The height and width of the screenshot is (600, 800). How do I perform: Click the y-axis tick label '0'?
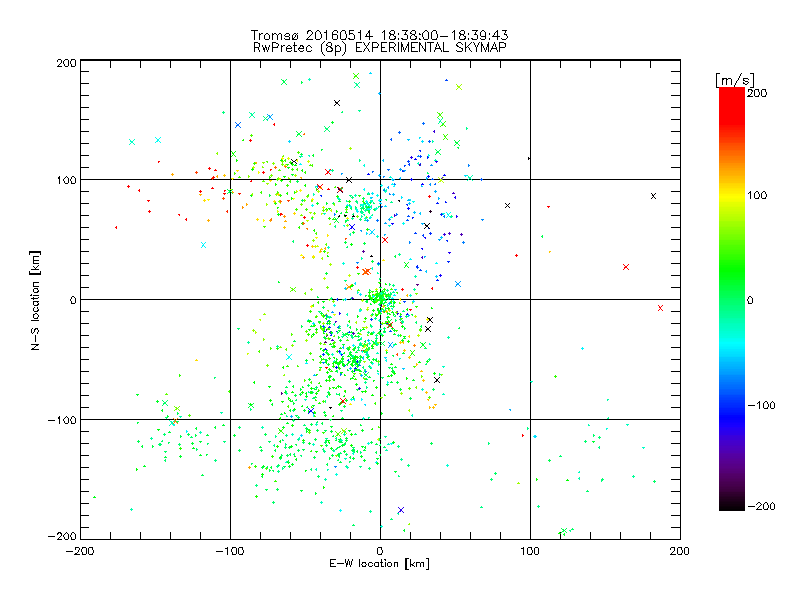[73, 300]
